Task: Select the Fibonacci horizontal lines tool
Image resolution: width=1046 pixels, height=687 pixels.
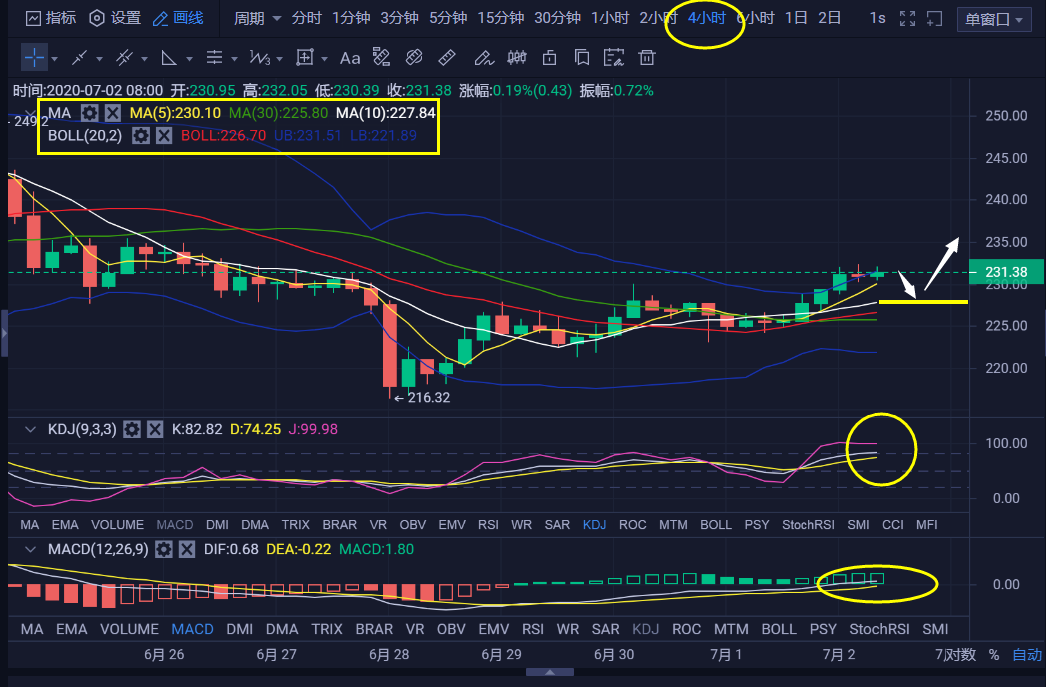Action: (x=214, y=58)
